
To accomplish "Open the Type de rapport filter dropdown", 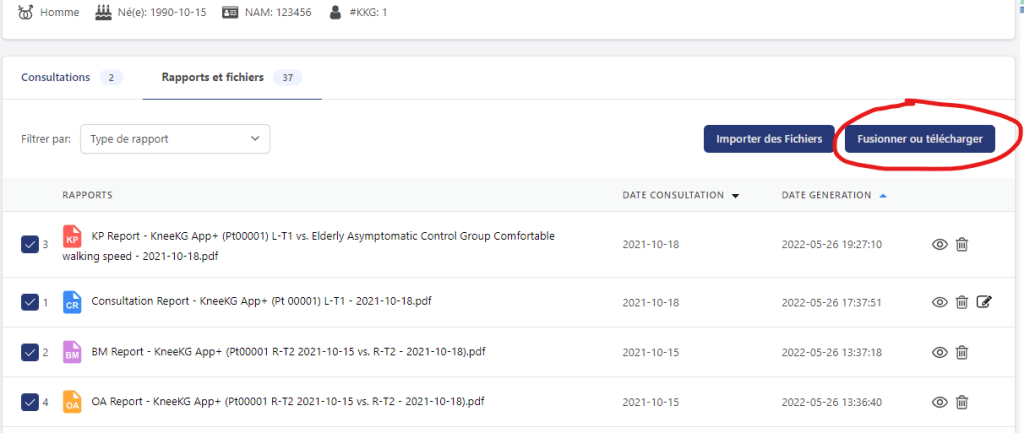I will coord(175,139).
